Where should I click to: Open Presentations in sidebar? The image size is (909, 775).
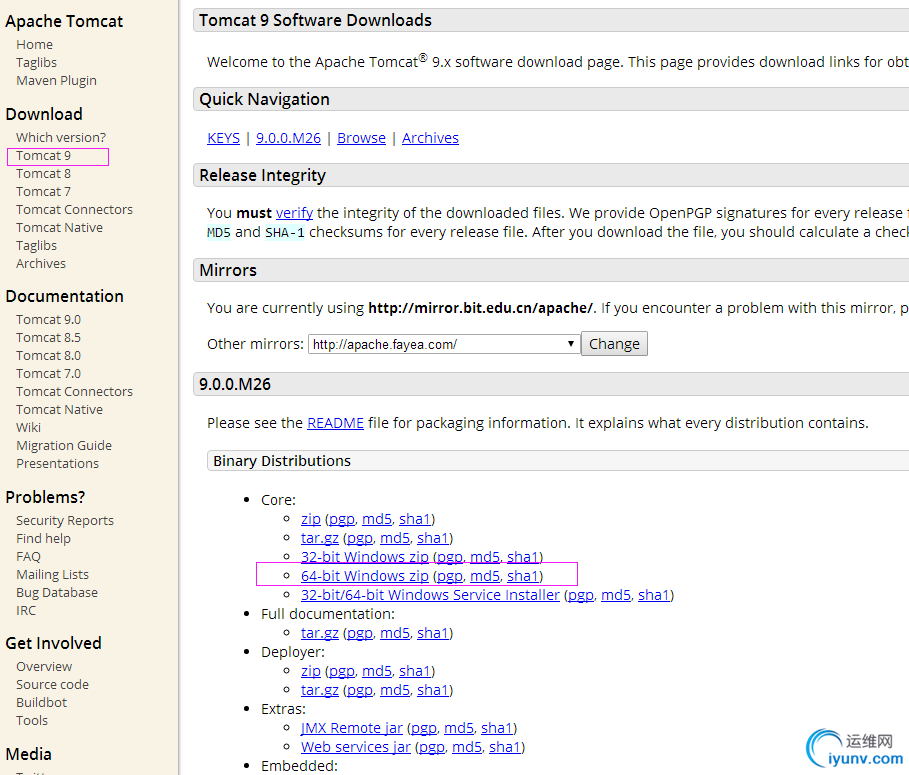pos(57,463)
